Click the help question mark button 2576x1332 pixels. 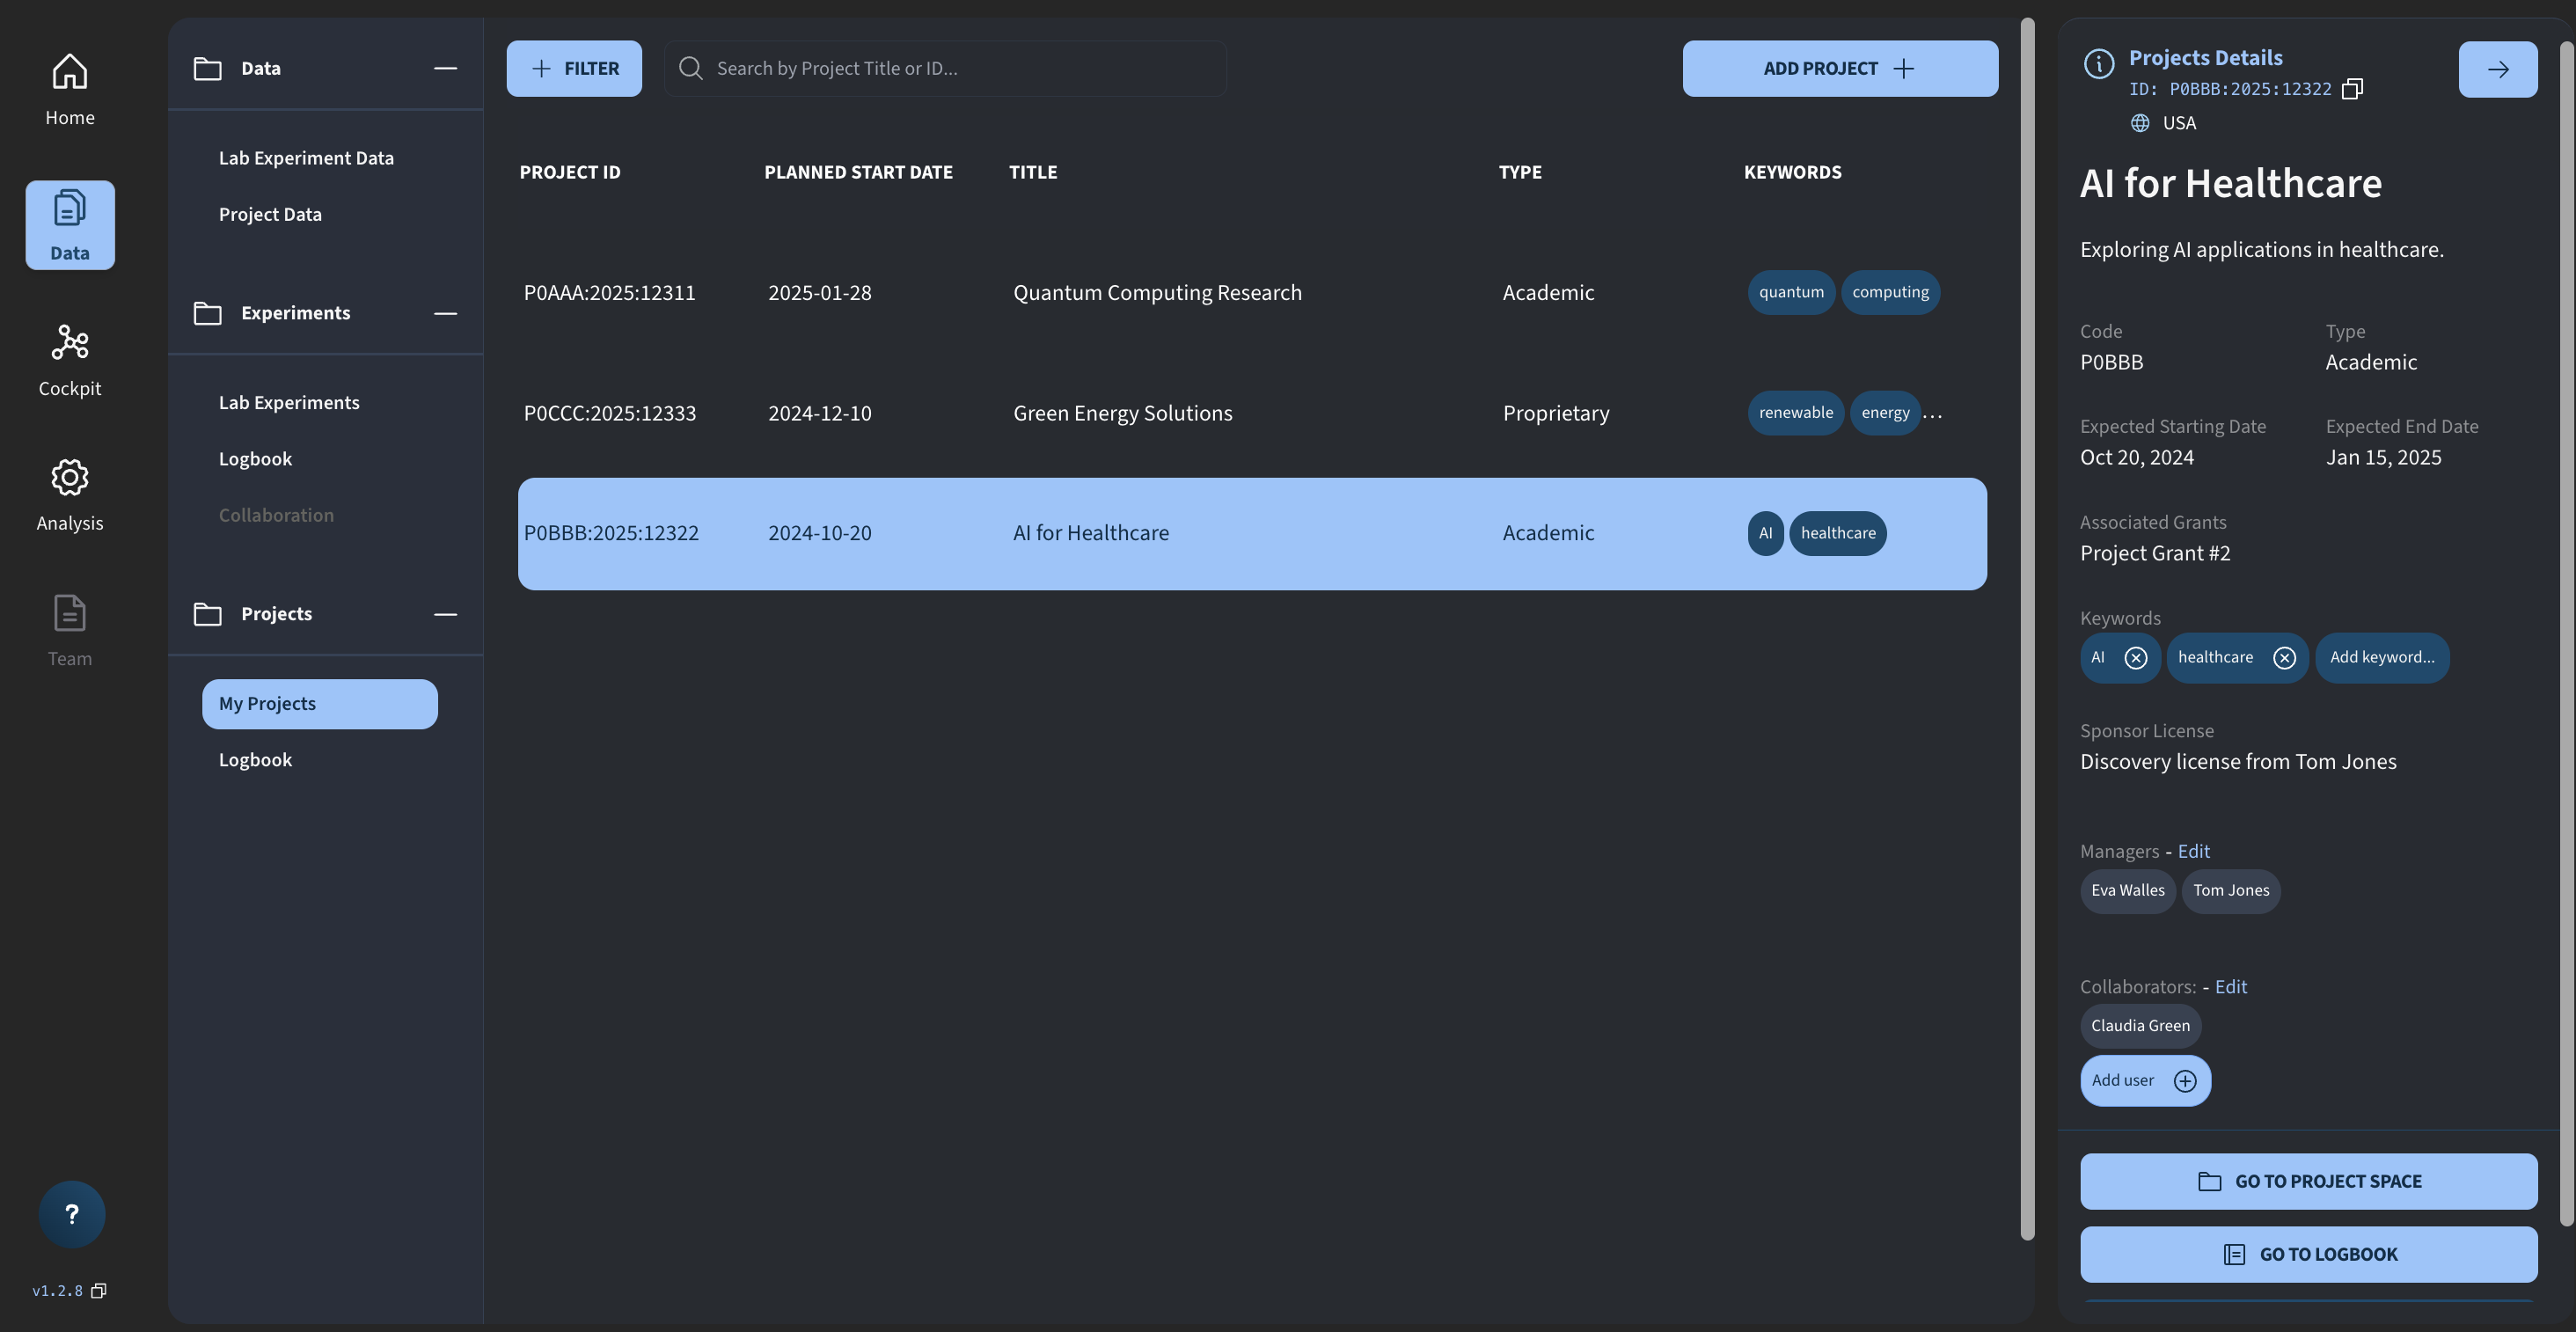[72, 1213]
